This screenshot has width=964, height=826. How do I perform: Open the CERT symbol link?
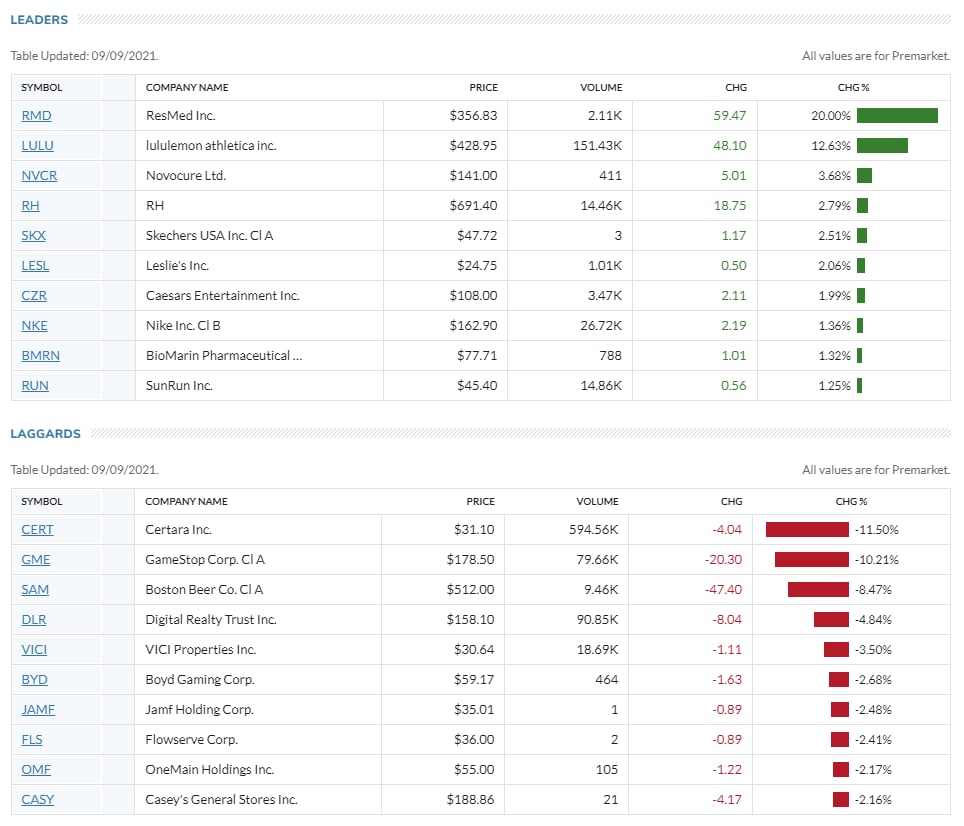pos(38,530)
